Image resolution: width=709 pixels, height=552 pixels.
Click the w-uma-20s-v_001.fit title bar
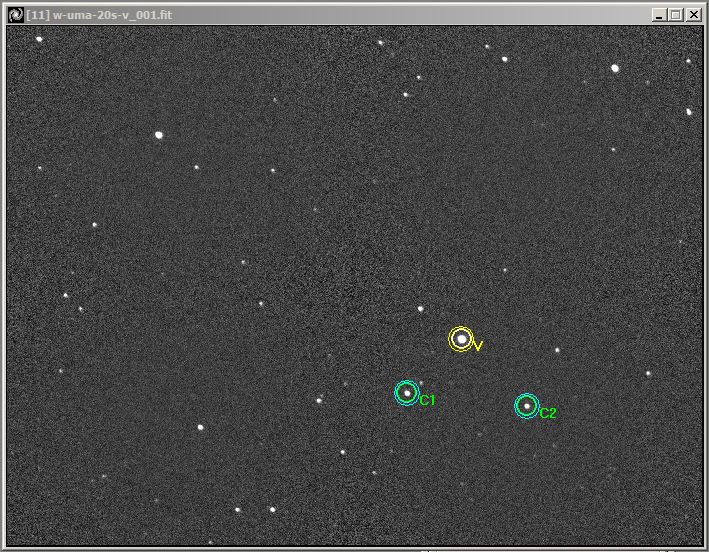click(300, 15)
